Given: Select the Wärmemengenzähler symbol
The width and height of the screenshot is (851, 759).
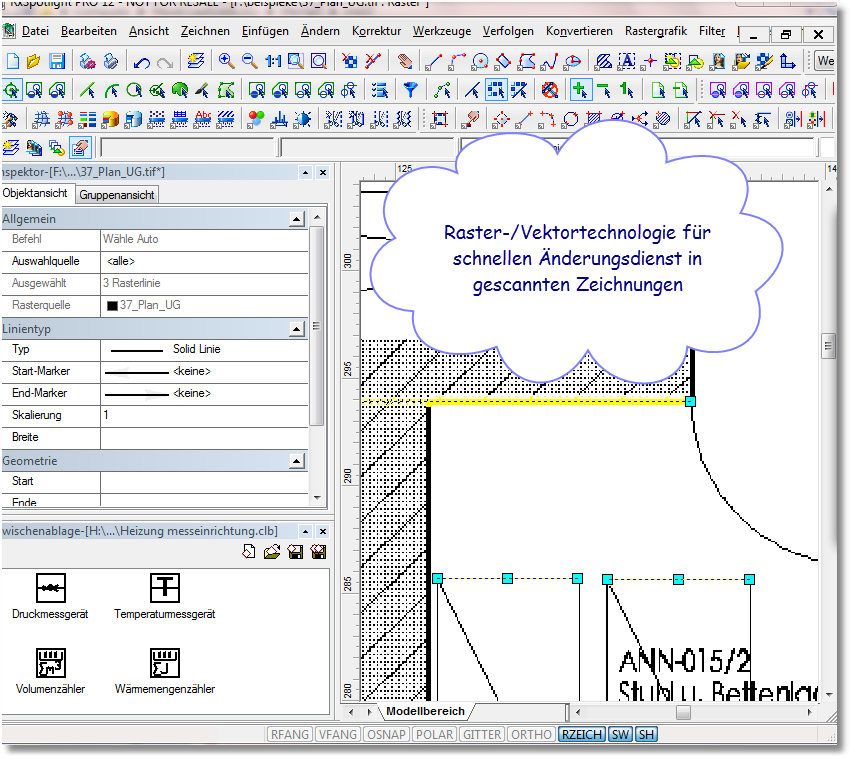Looking at the screenshot, I should (x=164, y=663).
